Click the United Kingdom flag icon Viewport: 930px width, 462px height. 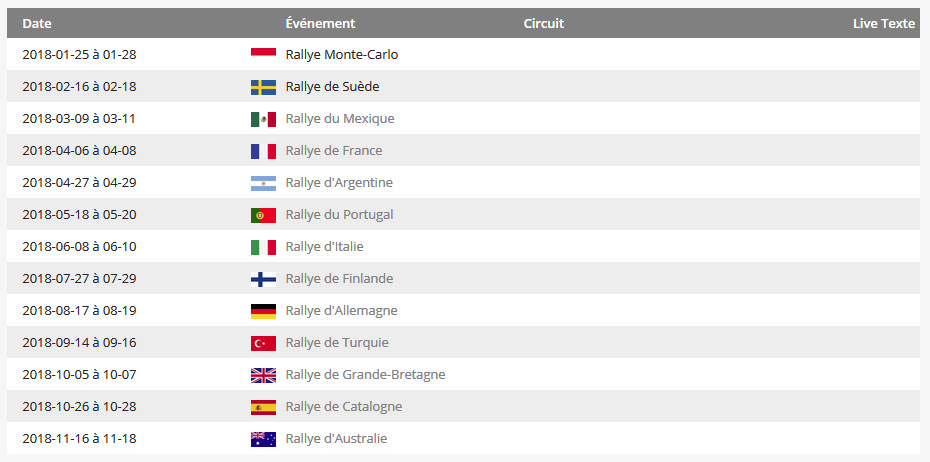point(263,375)
